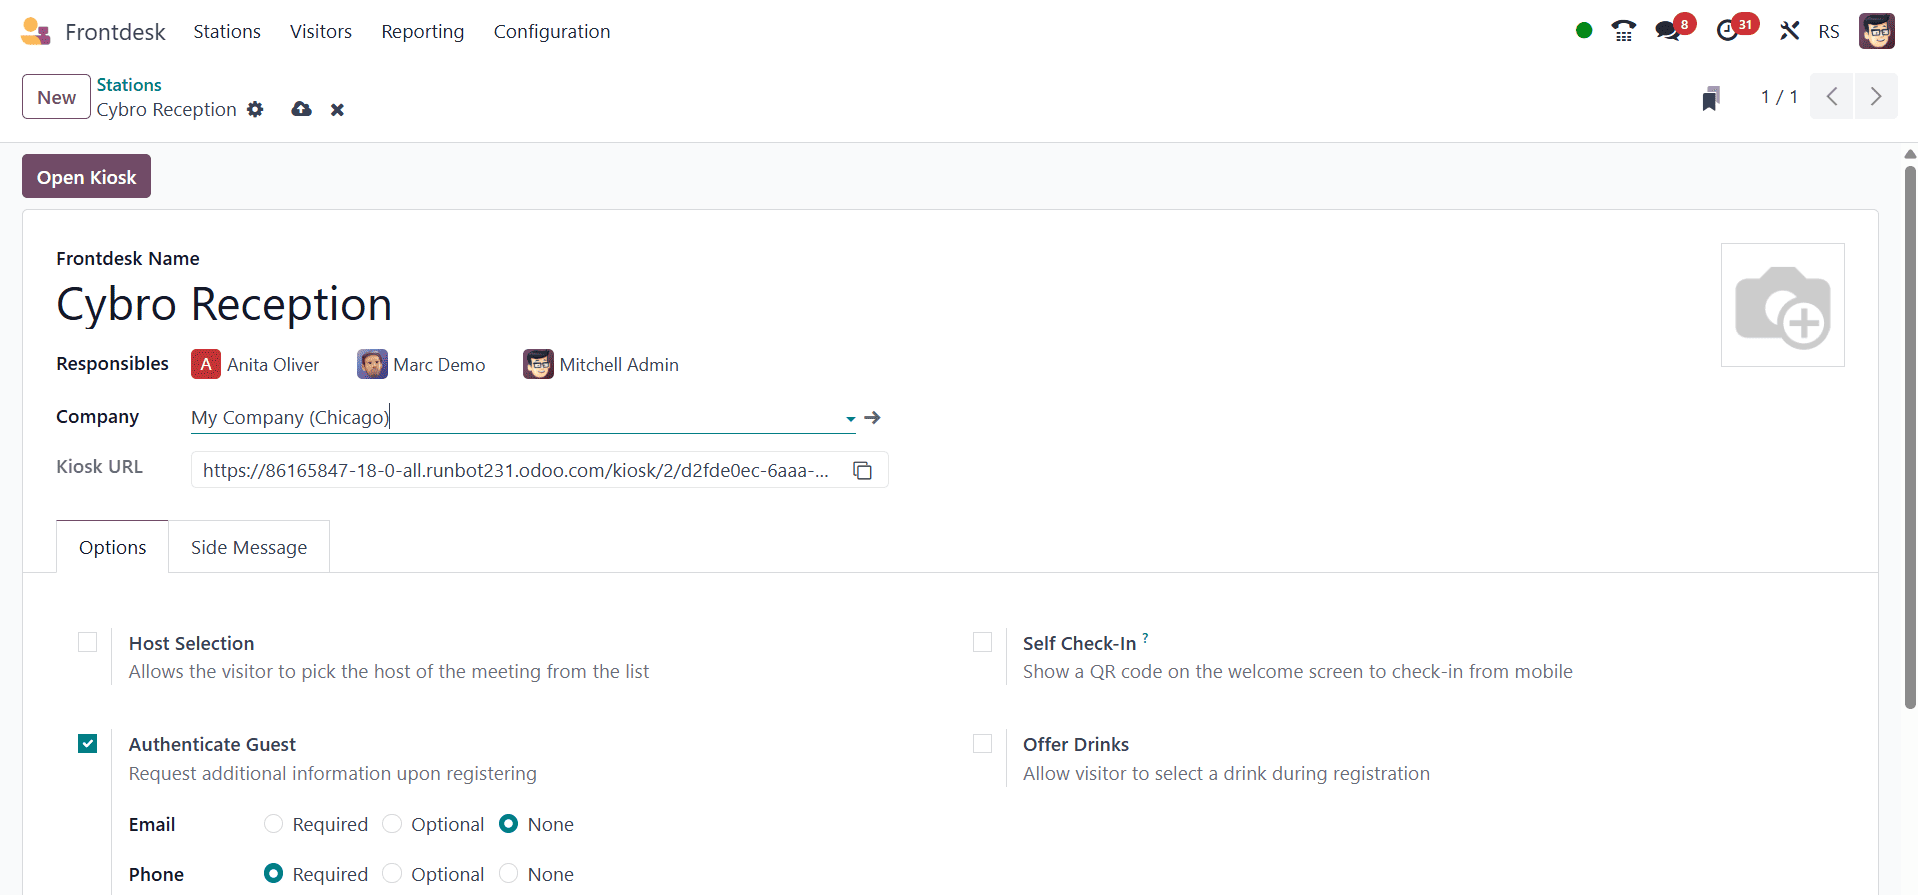Set Phone to Optional
The height and width of the screenshot is (895, 1918).
point(392,874)
